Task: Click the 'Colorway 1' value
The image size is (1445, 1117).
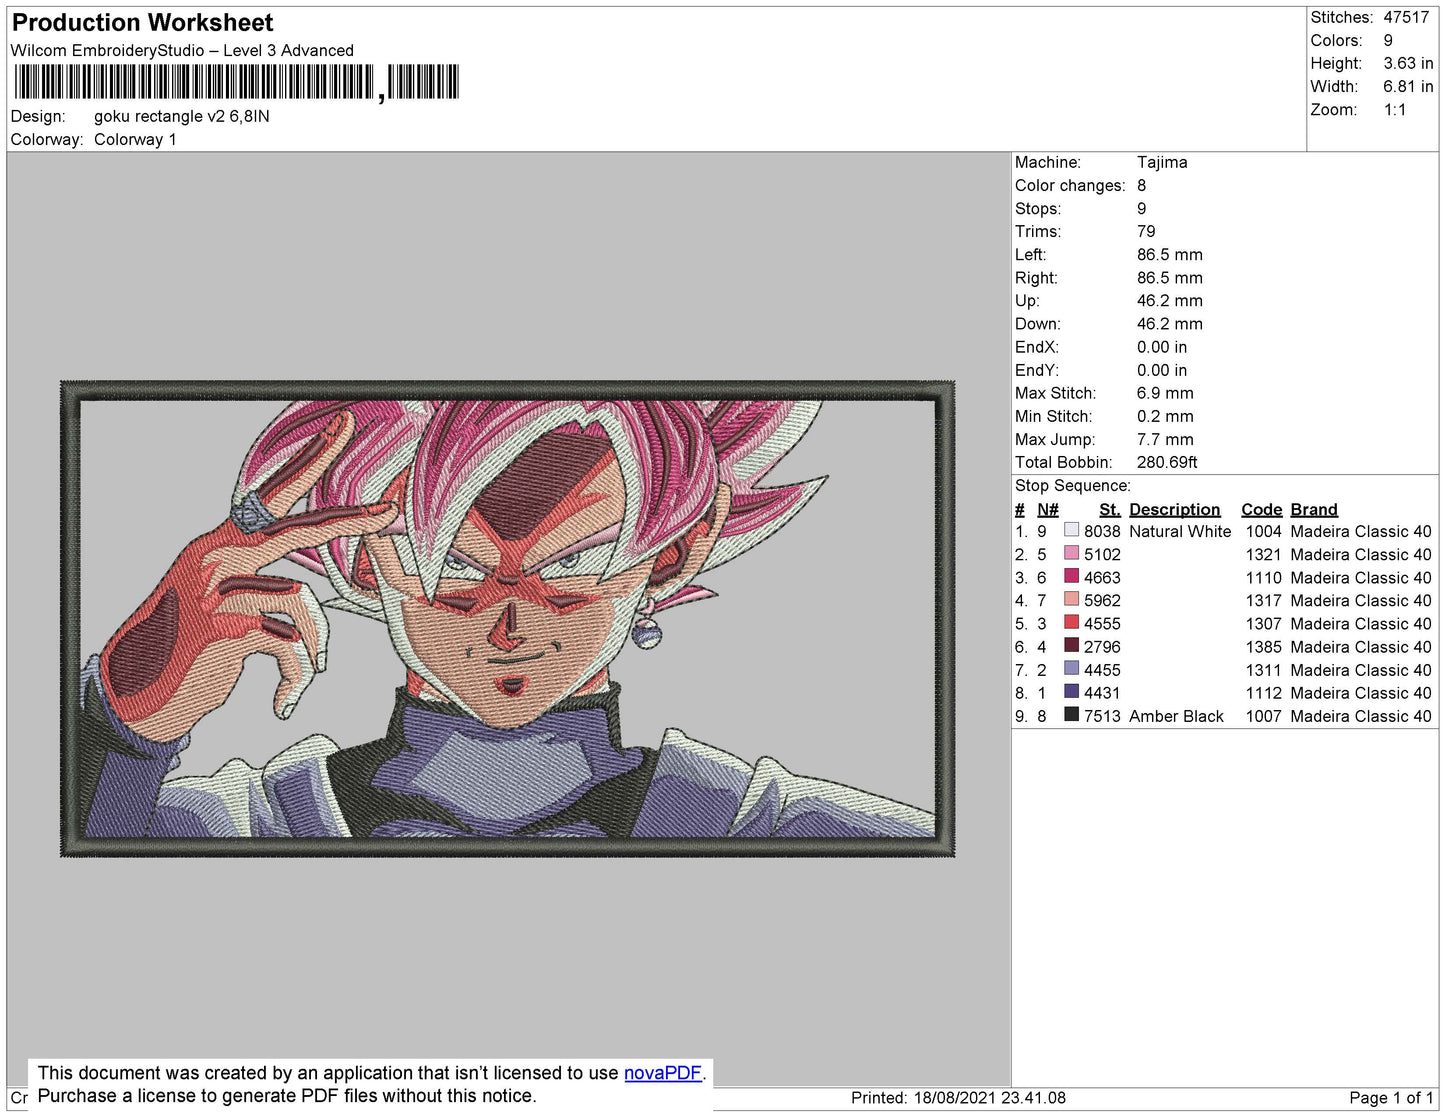Action: click(135, 139)
